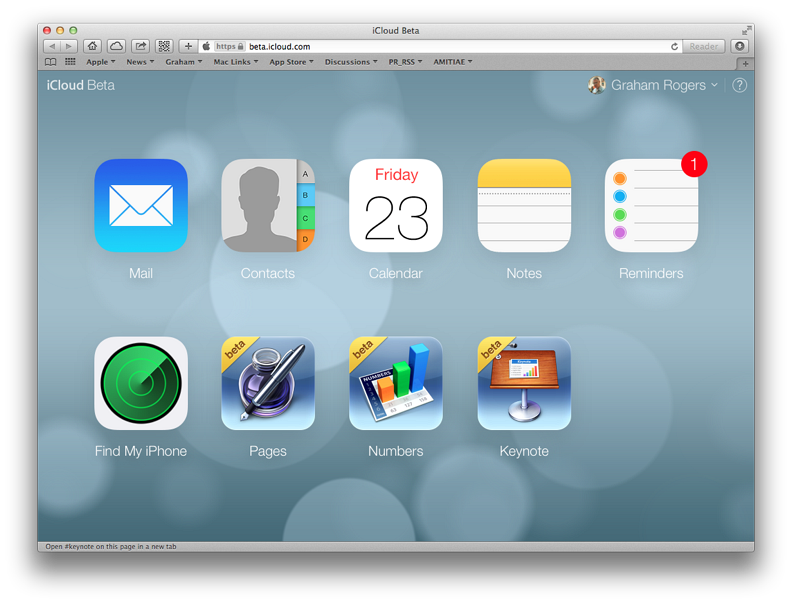Open the Keynote beta icon

(524, 383)
